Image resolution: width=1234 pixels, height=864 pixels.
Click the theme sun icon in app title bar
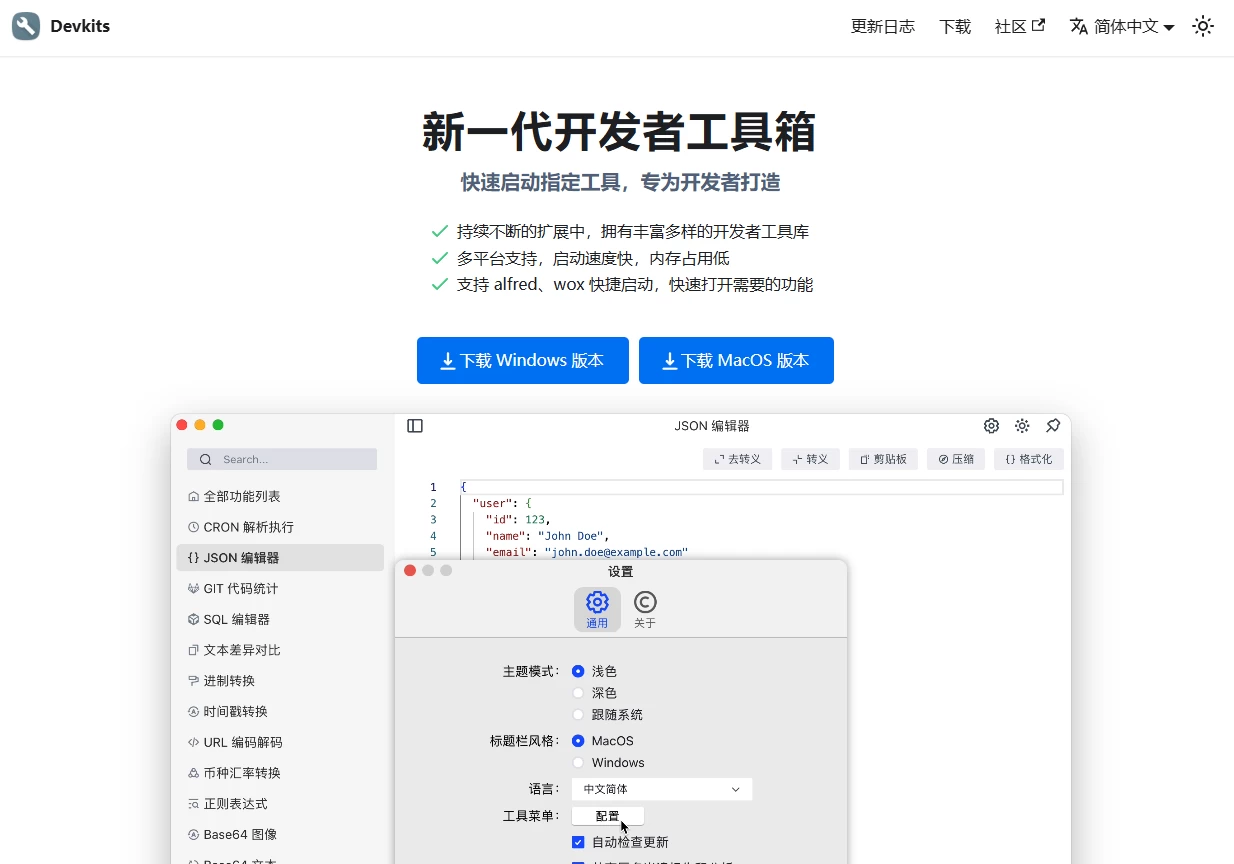pyautogui.click(x=1022, y=426)
